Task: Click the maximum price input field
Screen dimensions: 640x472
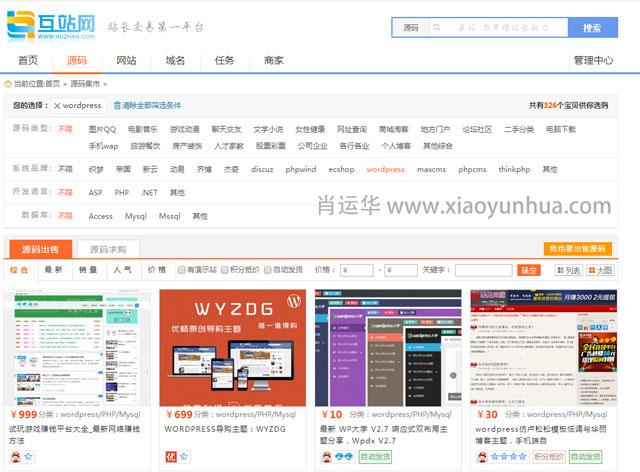Action: [401, 270]
